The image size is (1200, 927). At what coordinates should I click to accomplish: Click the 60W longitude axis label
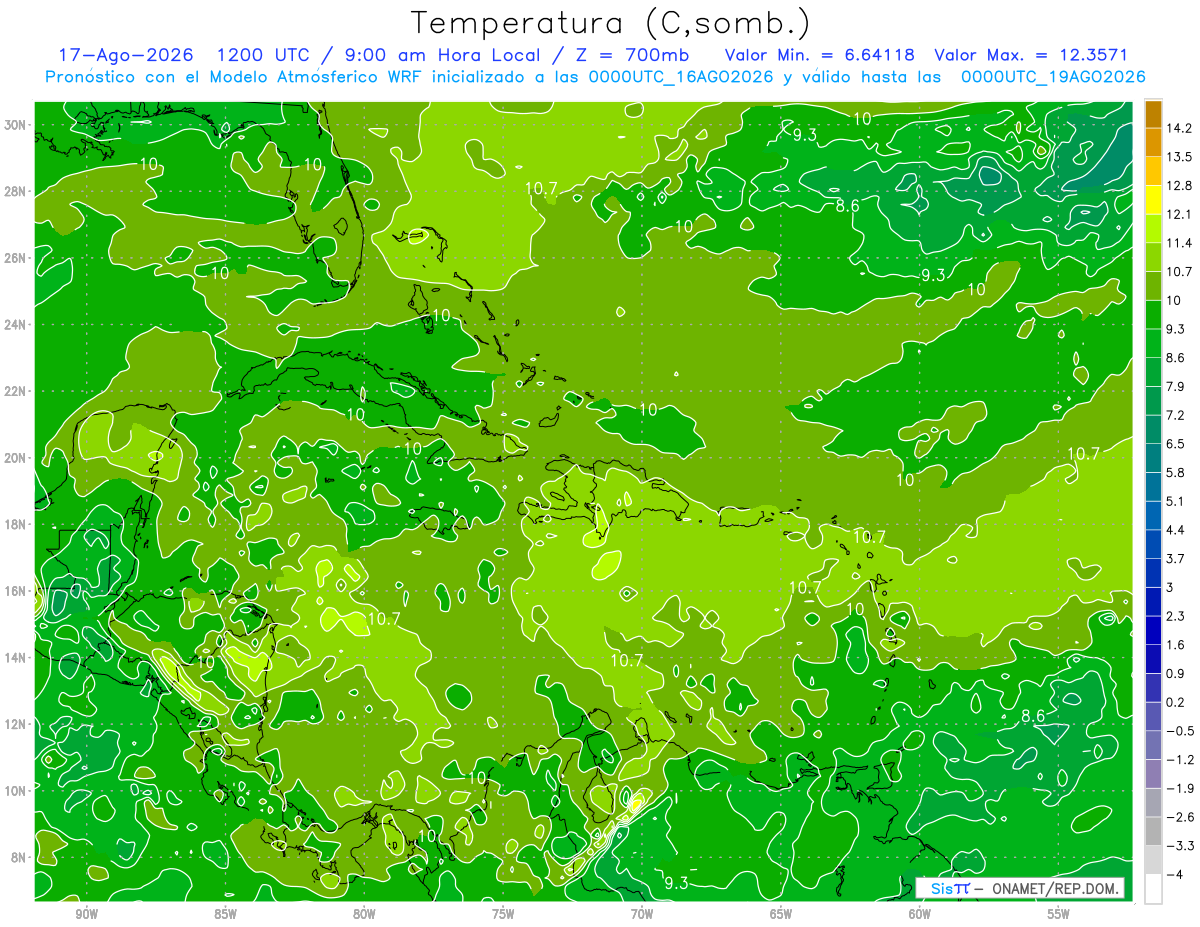(x=920, y=914)
